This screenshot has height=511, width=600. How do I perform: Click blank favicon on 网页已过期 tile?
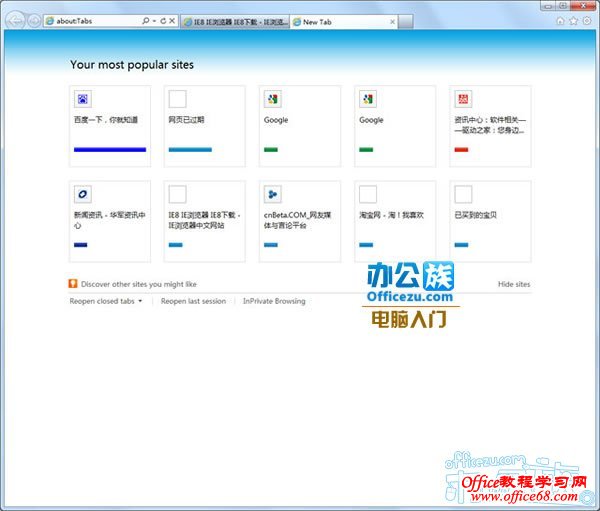(178, 99)
